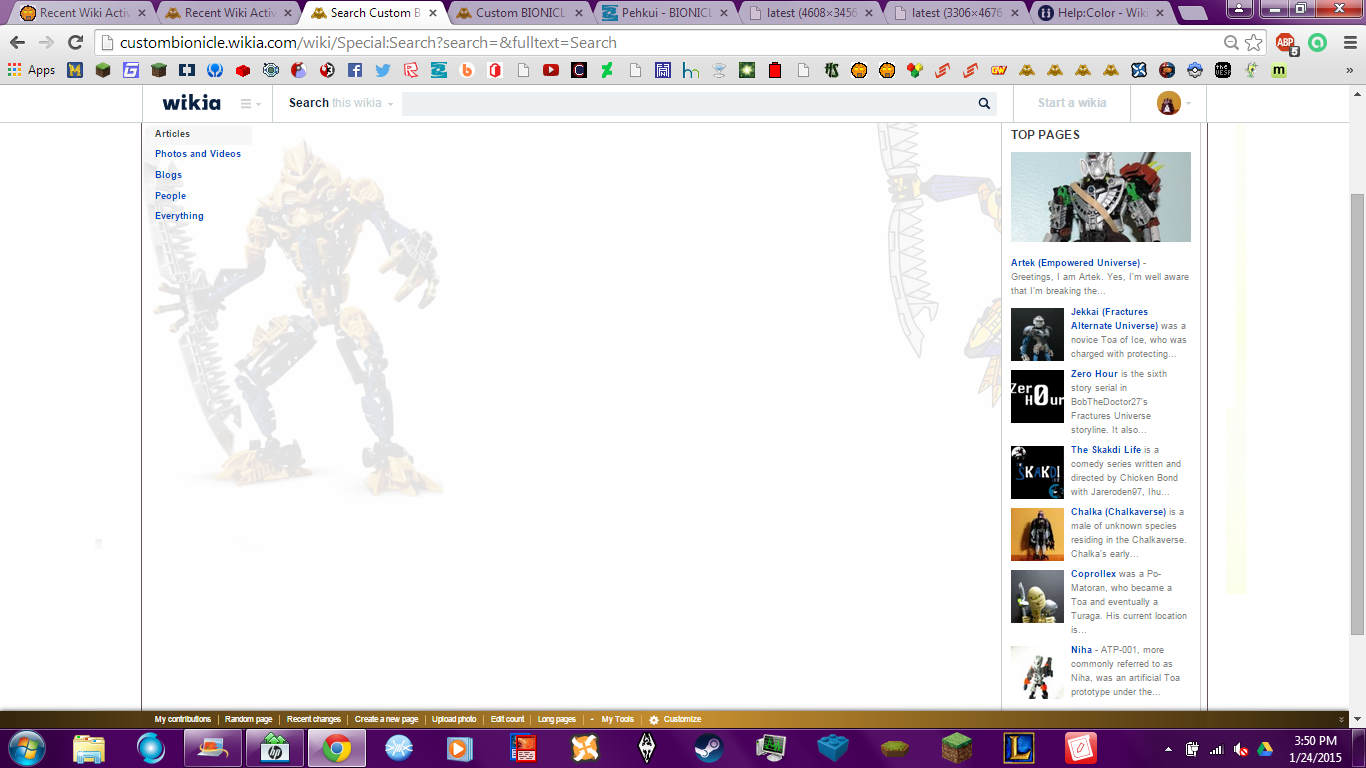Open the Twitter bookmark icon
Image resolution: width=1366 pixels, height=768 pixels.
point(383,70)
